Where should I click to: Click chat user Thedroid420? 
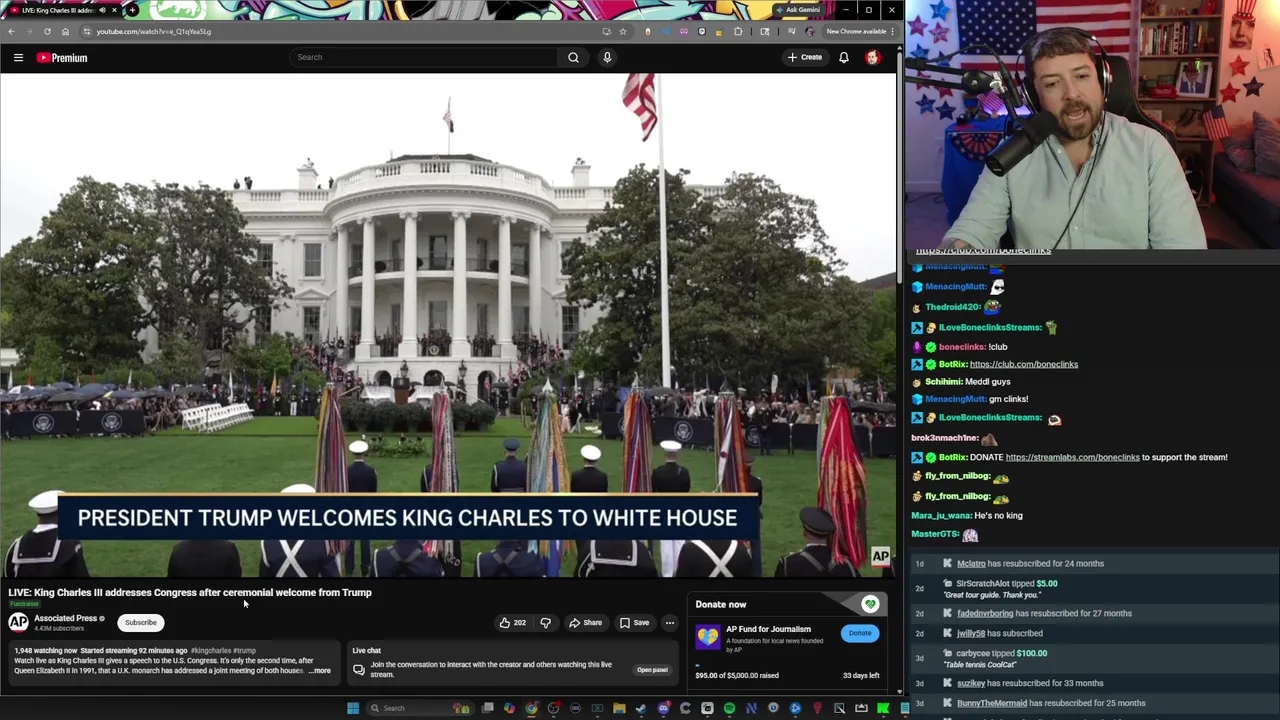952,307
